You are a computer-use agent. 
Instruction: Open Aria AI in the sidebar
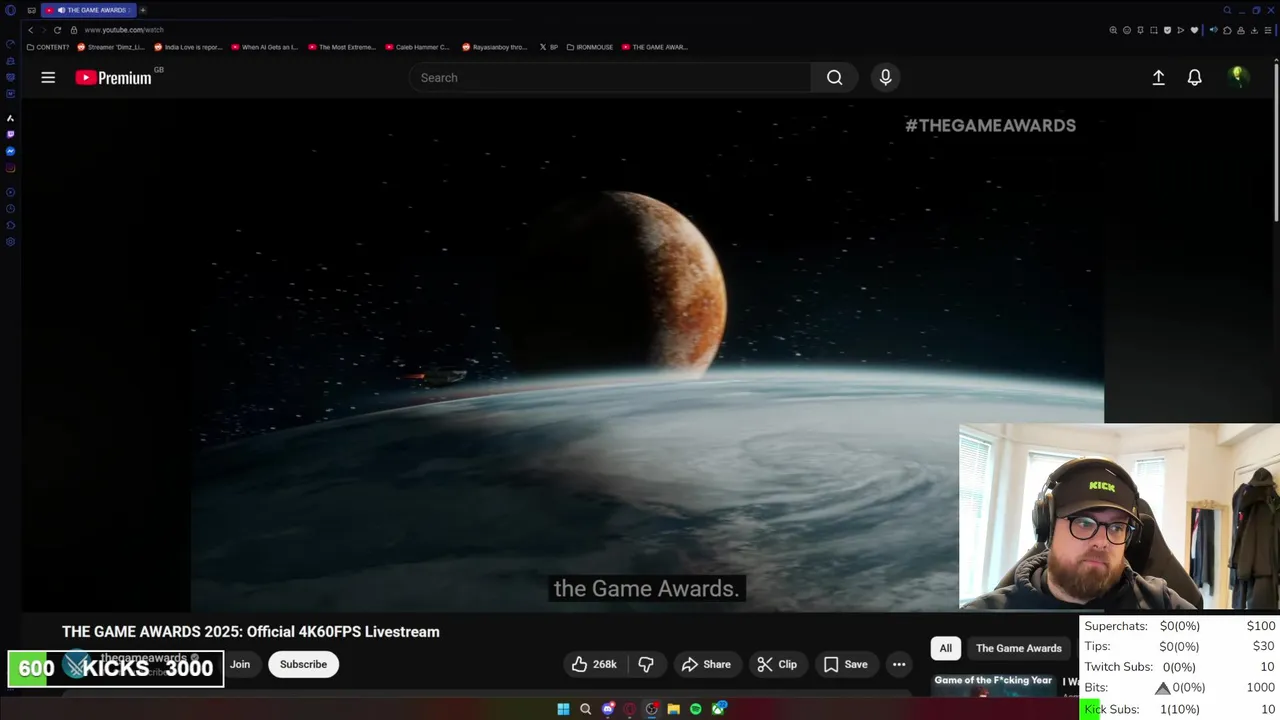(x=10, y=118)
